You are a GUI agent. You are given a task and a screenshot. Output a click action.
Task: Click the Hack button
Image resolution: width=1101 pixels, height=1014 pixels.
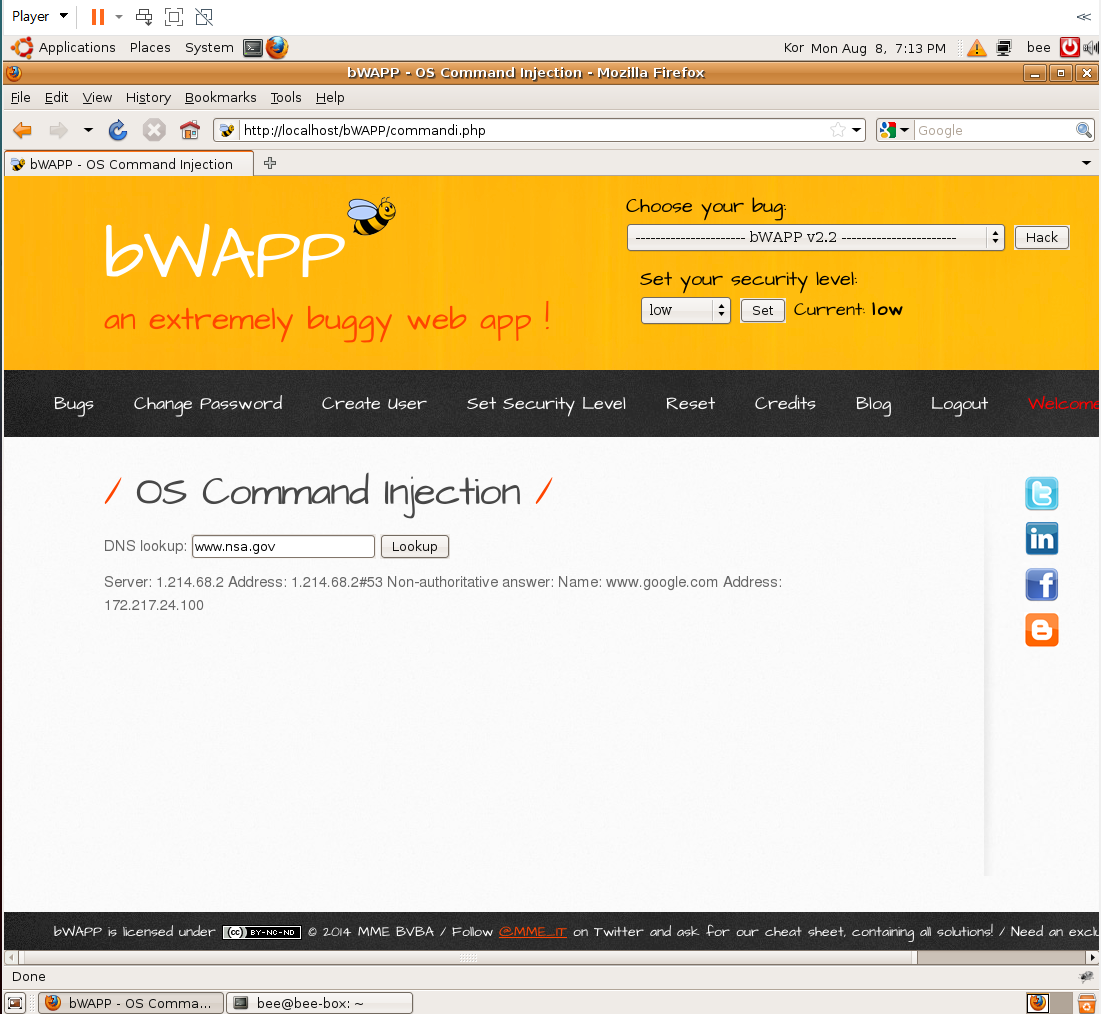[1041, 237]
